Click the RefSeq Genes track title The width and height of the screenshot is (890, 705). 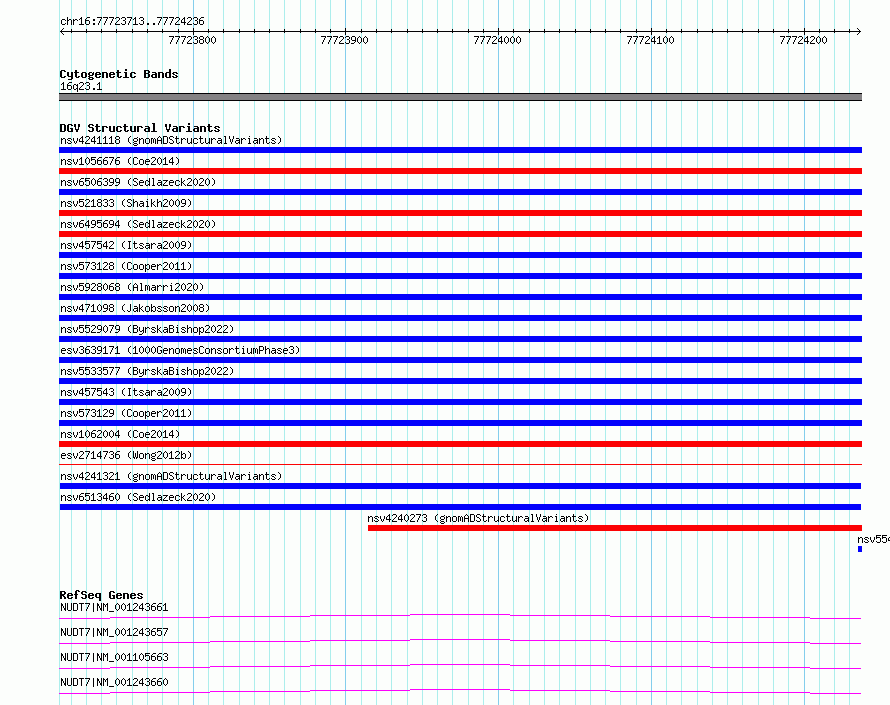pyautogui.click(x=101, y=595)
